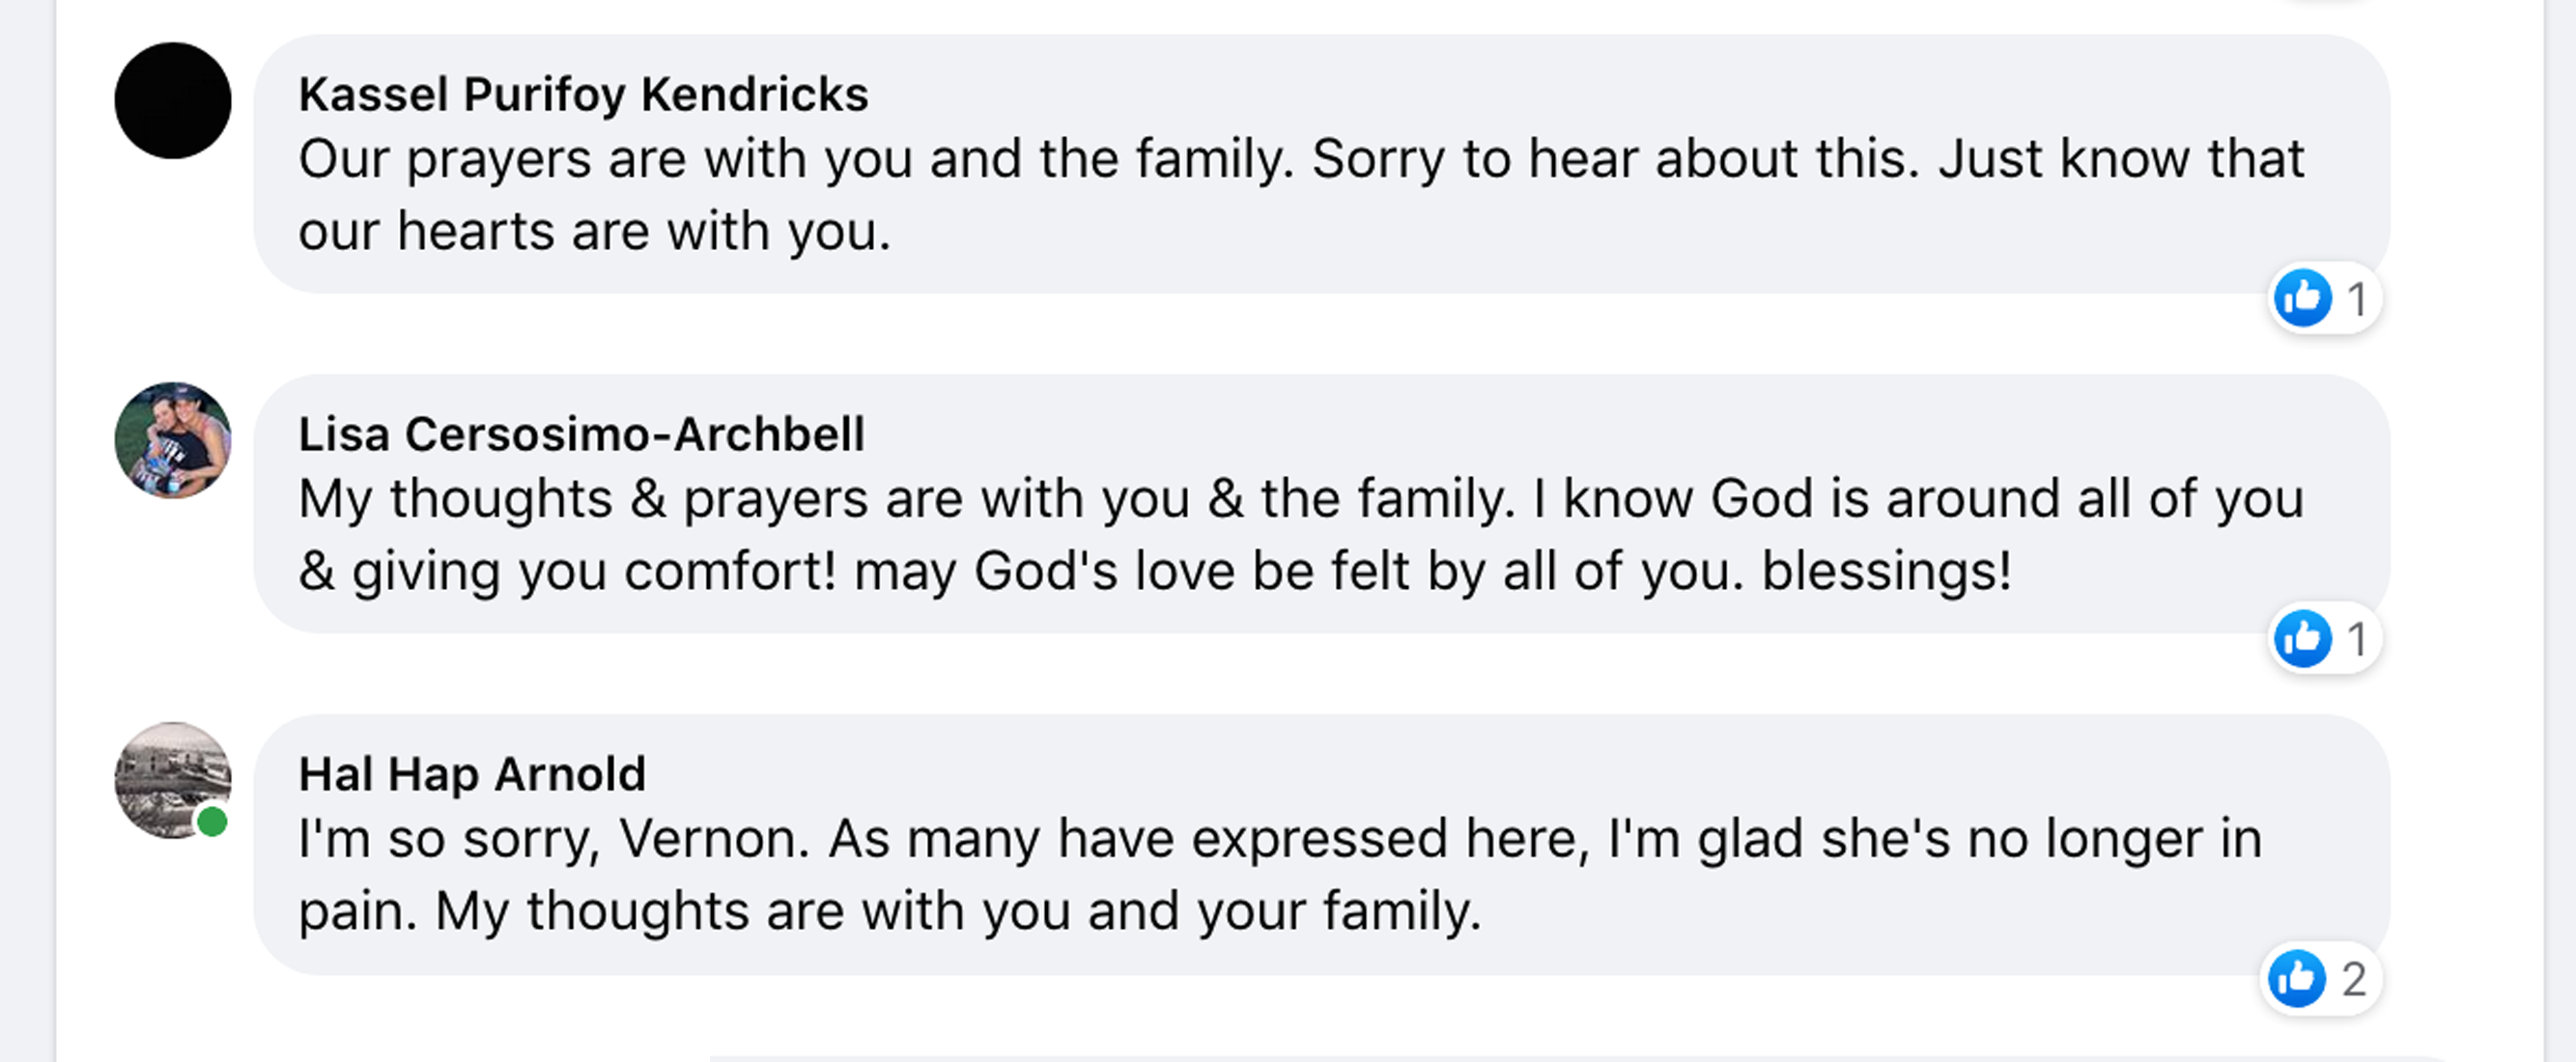This screenshot has height=1062, width=2576.
Task: Click the green online status dot
Action: (212, 822)
